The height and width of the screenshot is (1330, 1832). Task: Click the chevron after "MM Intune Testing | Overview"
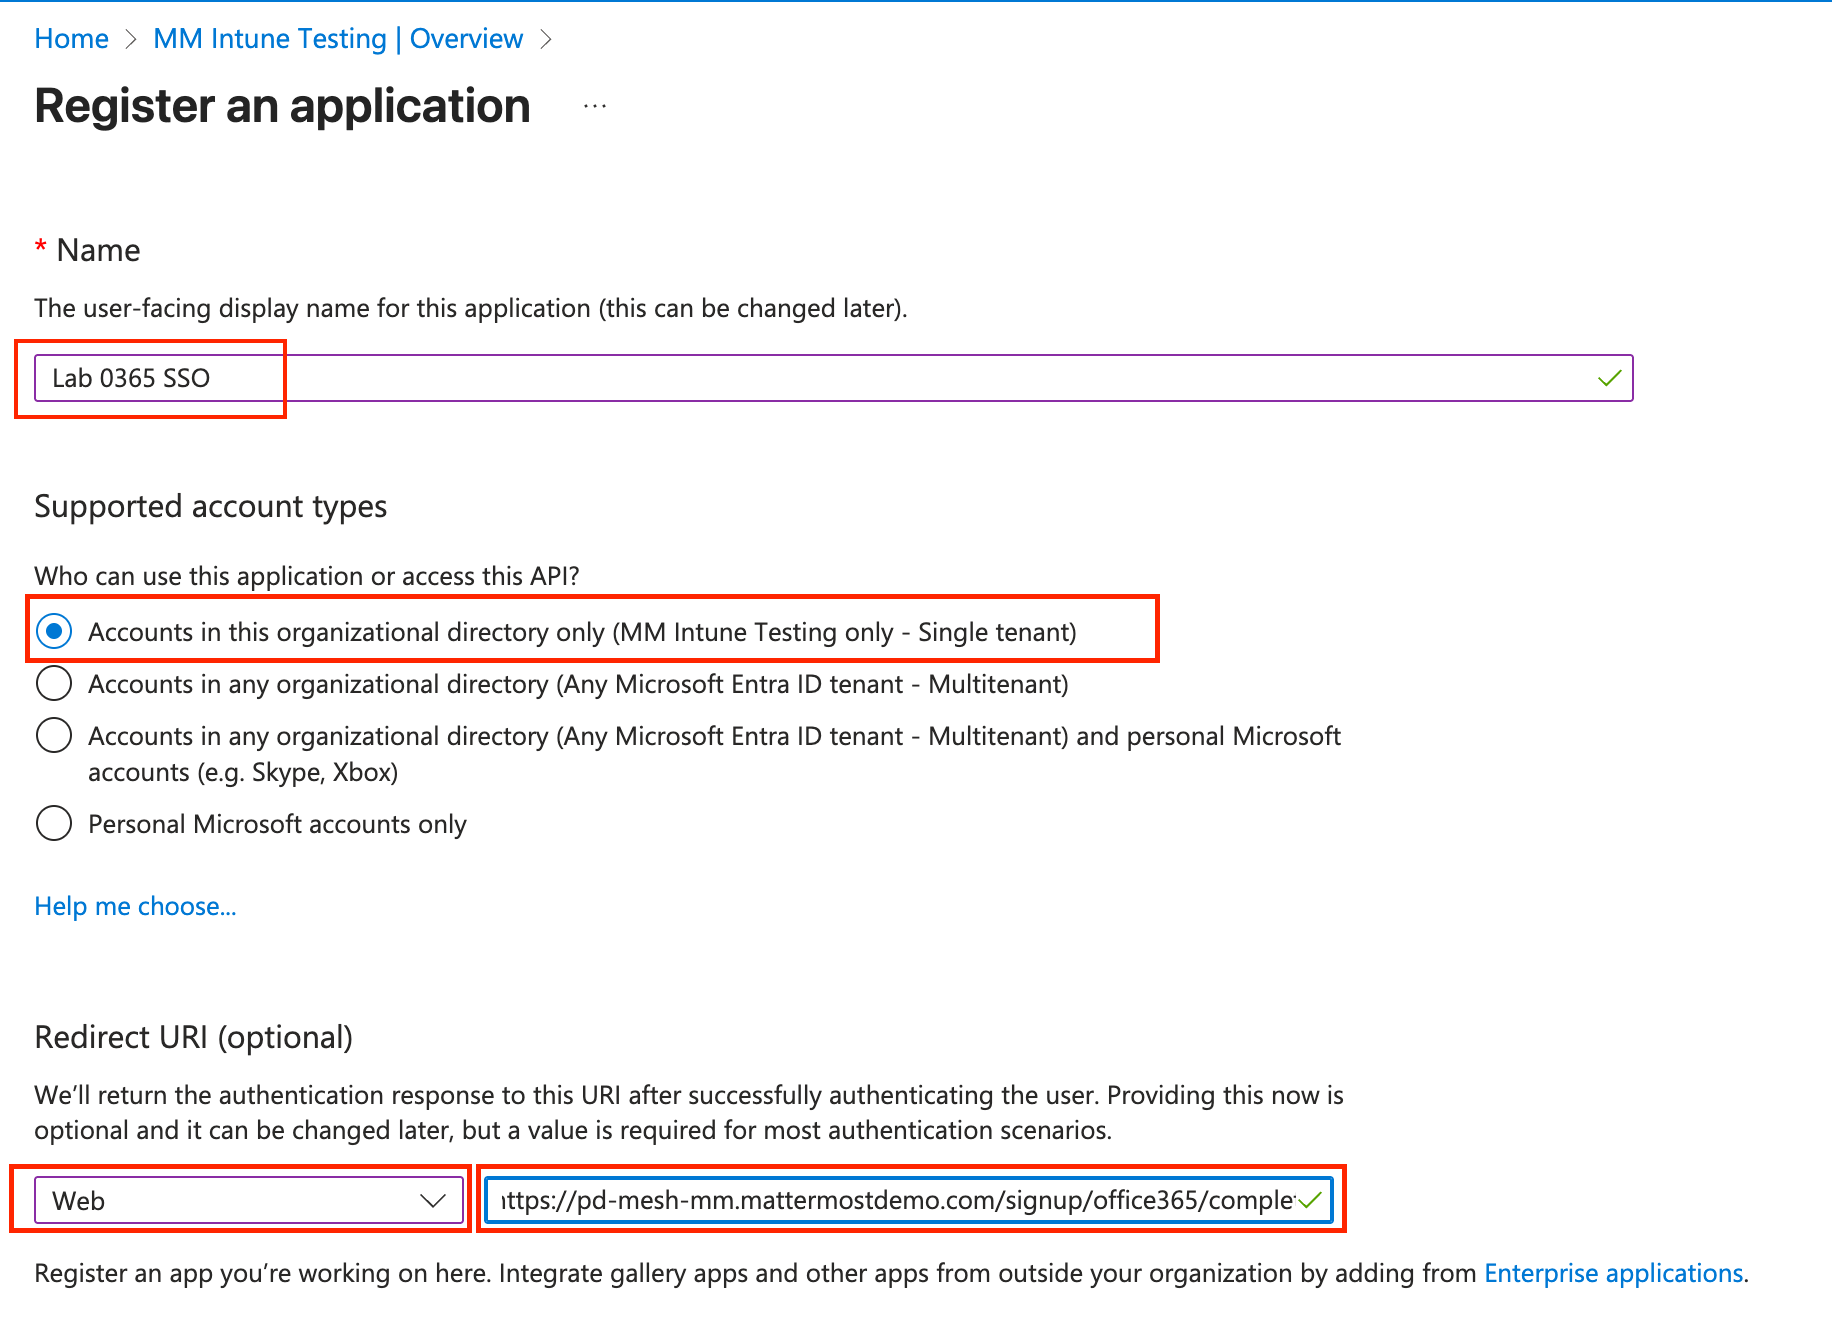tap(547, 39)
